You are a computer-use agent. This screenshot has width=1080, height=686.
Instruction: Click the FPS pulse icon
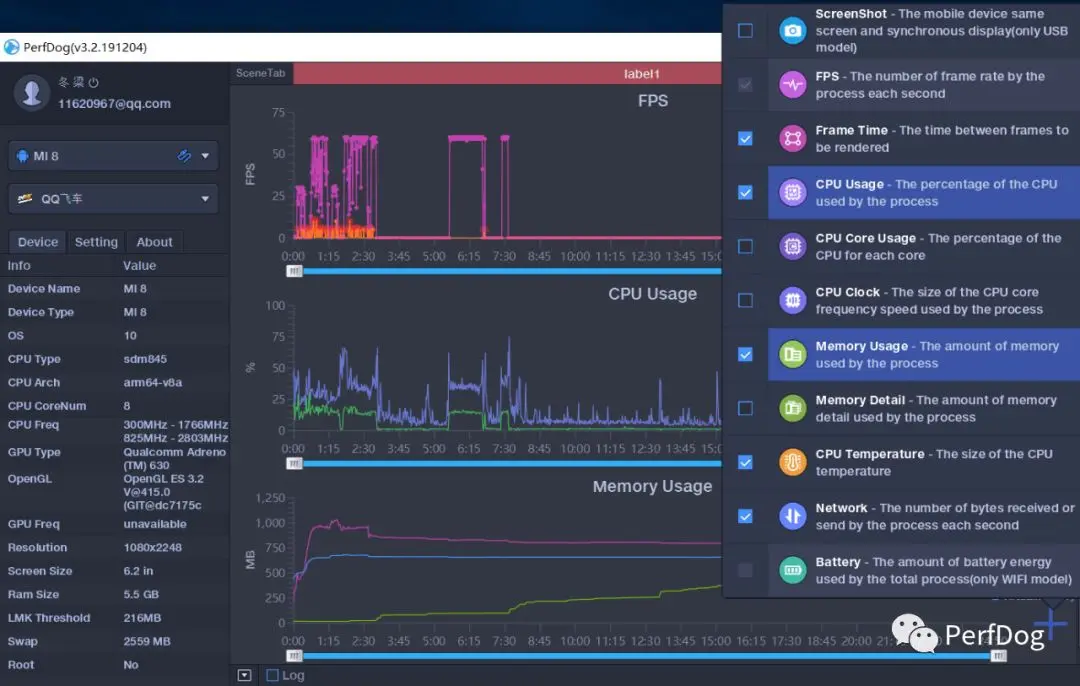[x=793, y=85]
